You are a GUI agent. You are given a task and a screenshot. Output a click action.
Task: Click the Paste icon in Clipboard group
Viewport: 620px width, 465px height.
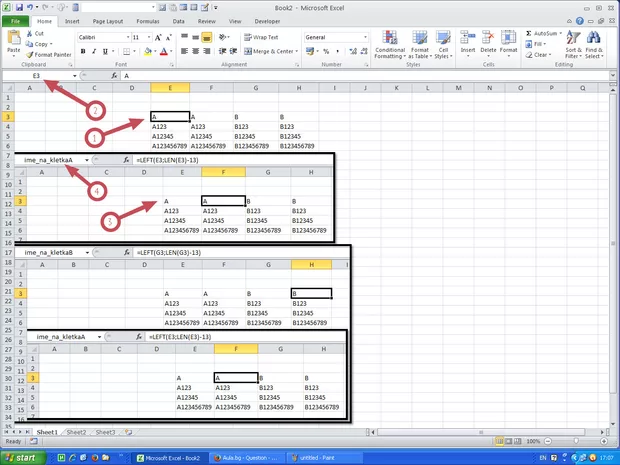[14, 39]
